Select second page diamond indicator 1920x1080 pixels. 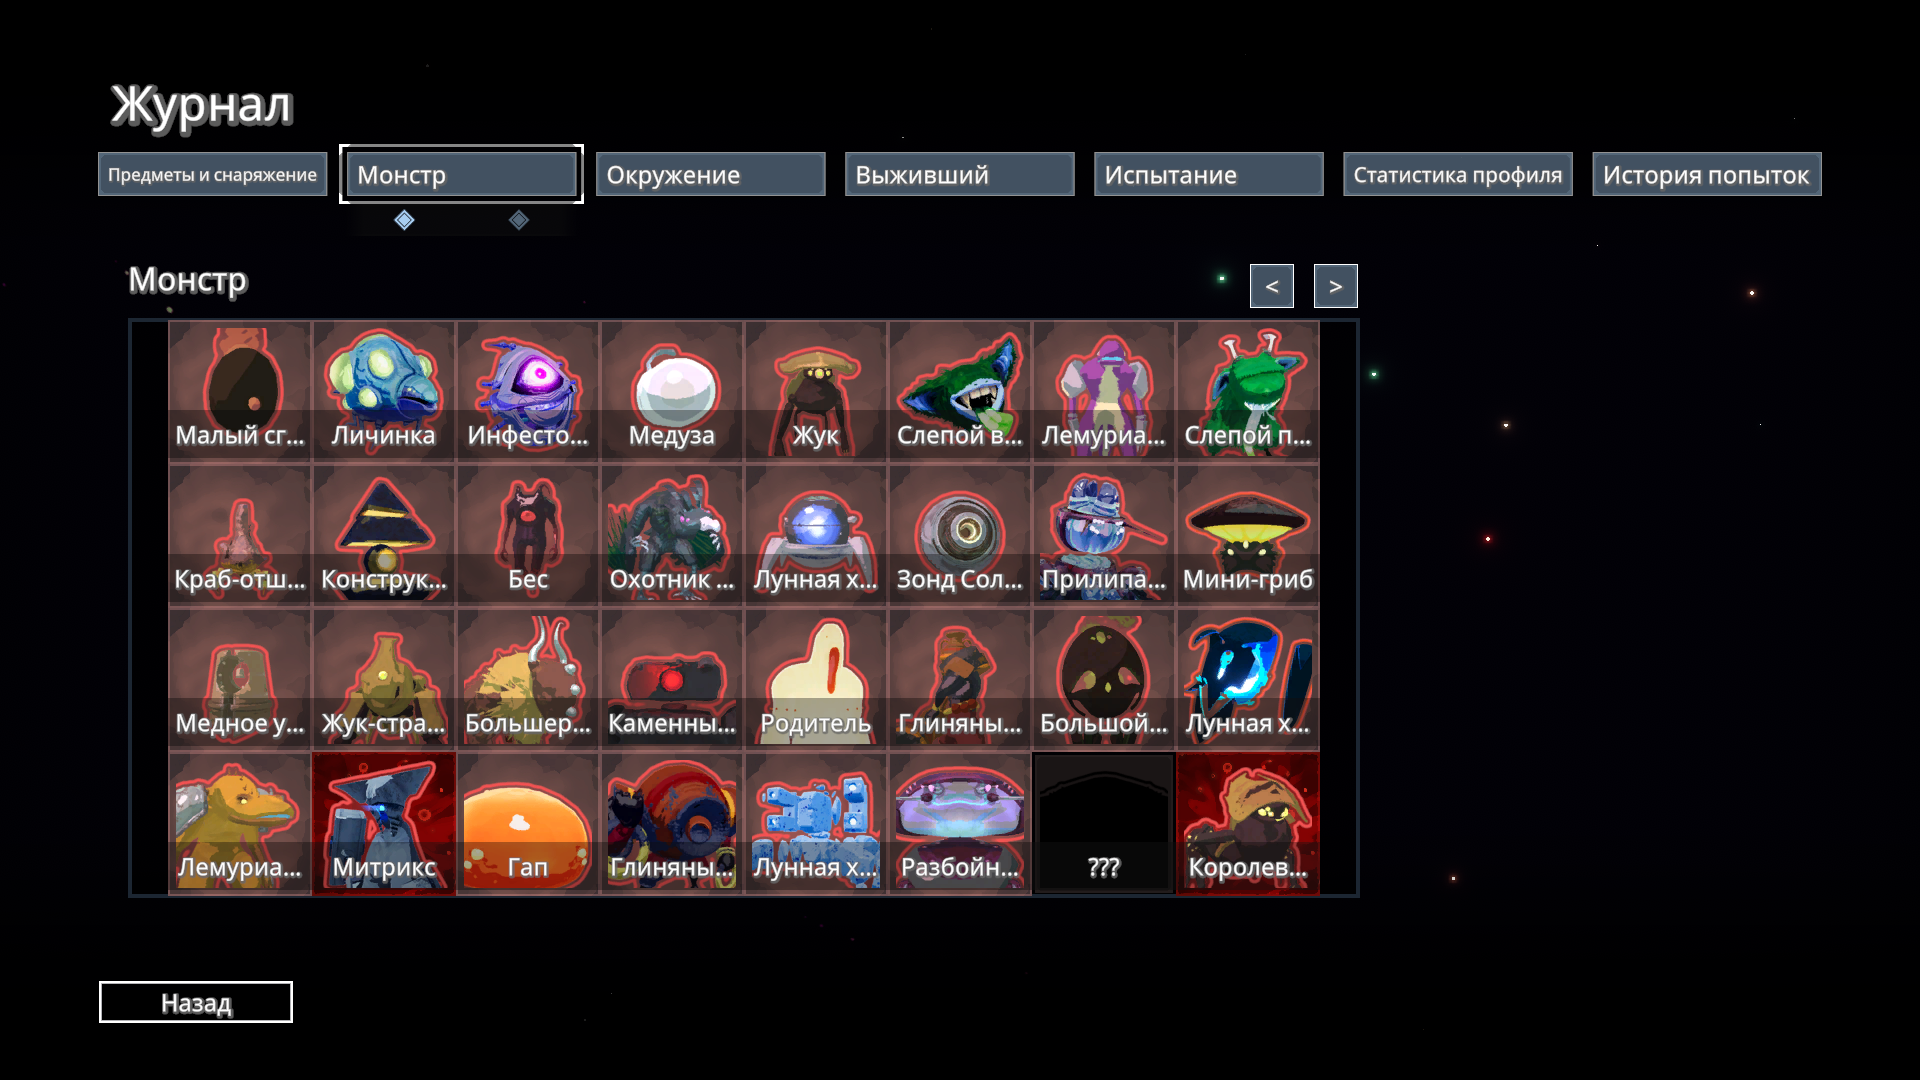pyautogui.click(x=518, y=220)
